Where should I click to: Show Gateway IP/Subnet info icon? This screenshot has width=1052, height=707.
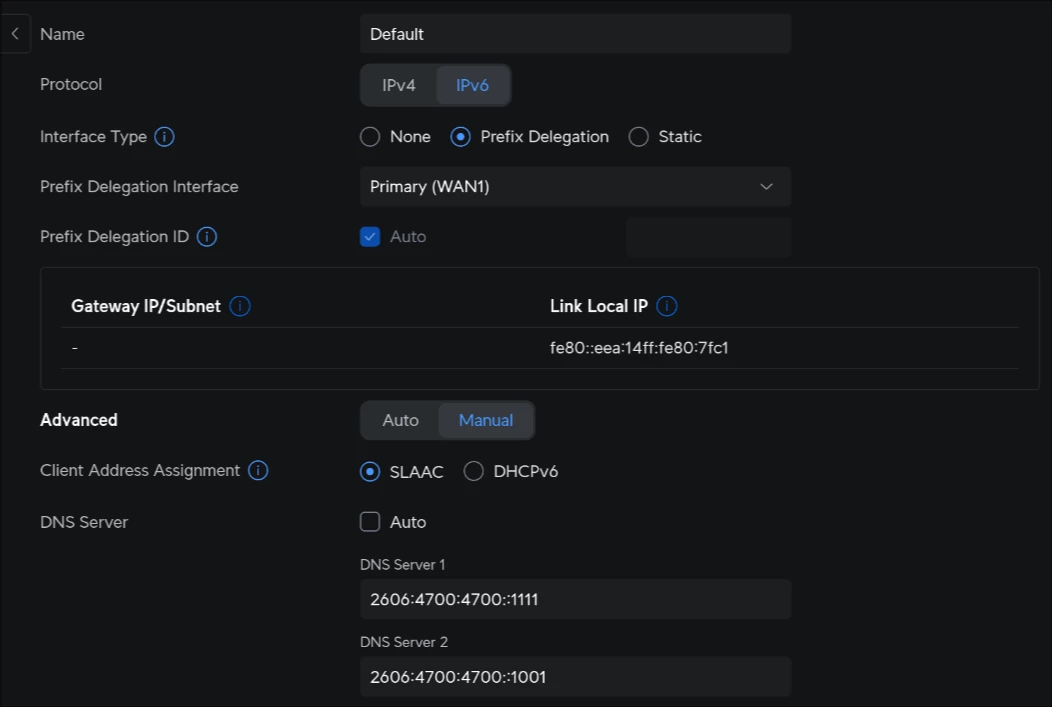240,306
